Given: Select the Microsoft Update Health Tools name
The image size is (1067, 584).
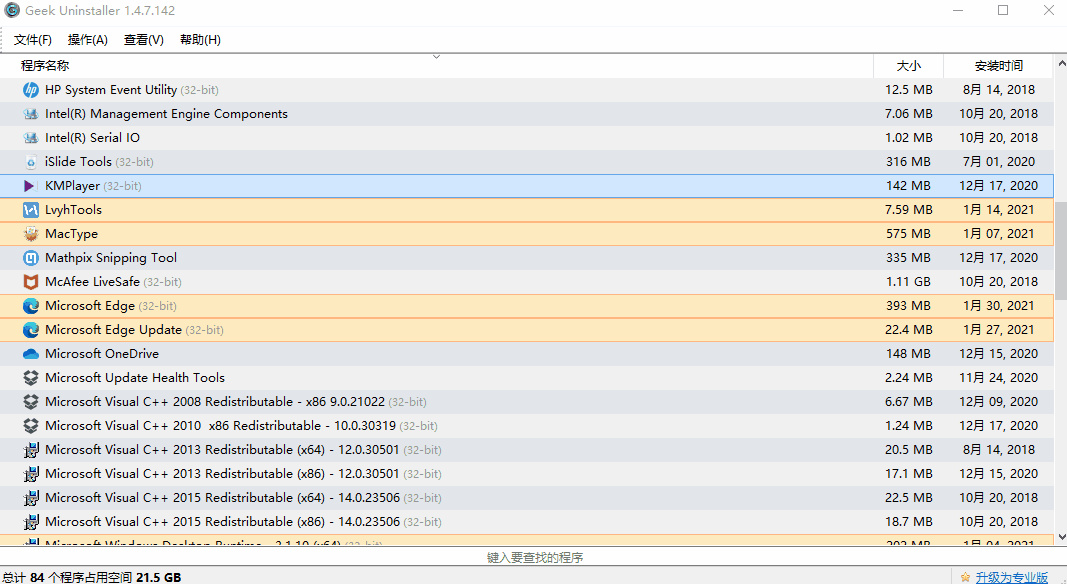Looking at the screenshot, I should [x=135, y=378].
